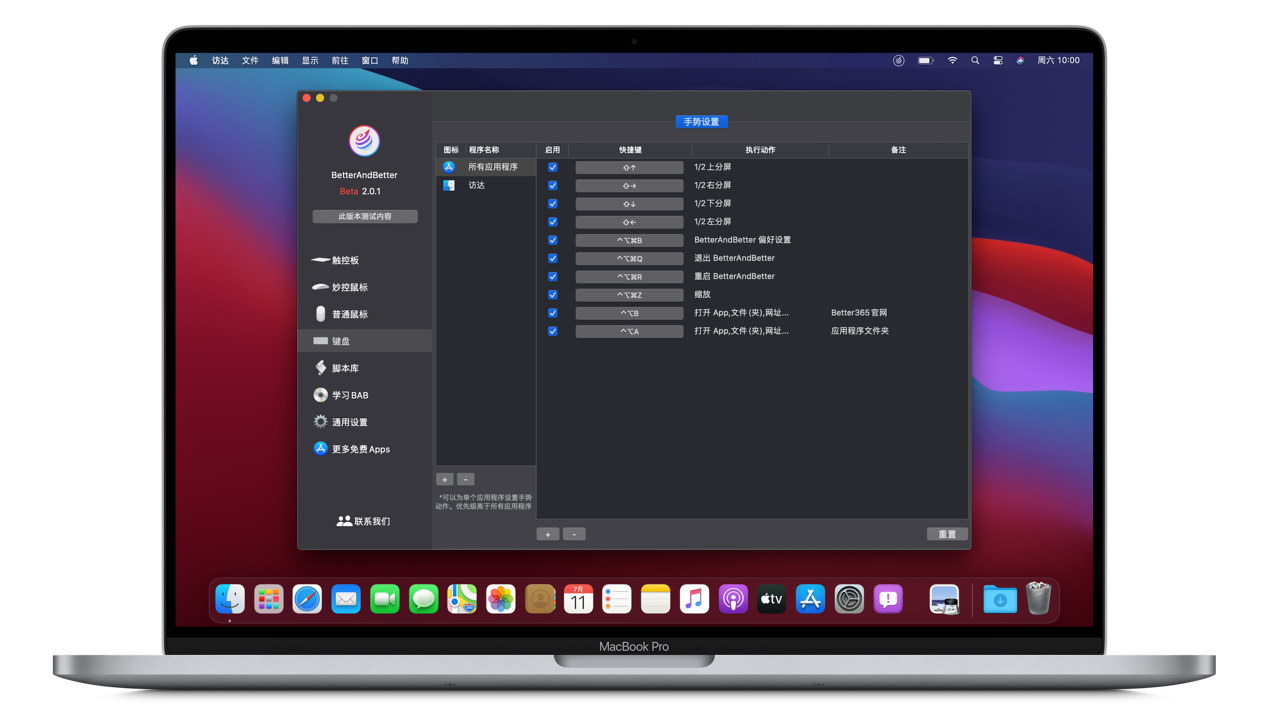Click the ^⌥⌘B shortcut key field
The height and width of the screenshot is (728, 1269).
click(x=629, y=240)
